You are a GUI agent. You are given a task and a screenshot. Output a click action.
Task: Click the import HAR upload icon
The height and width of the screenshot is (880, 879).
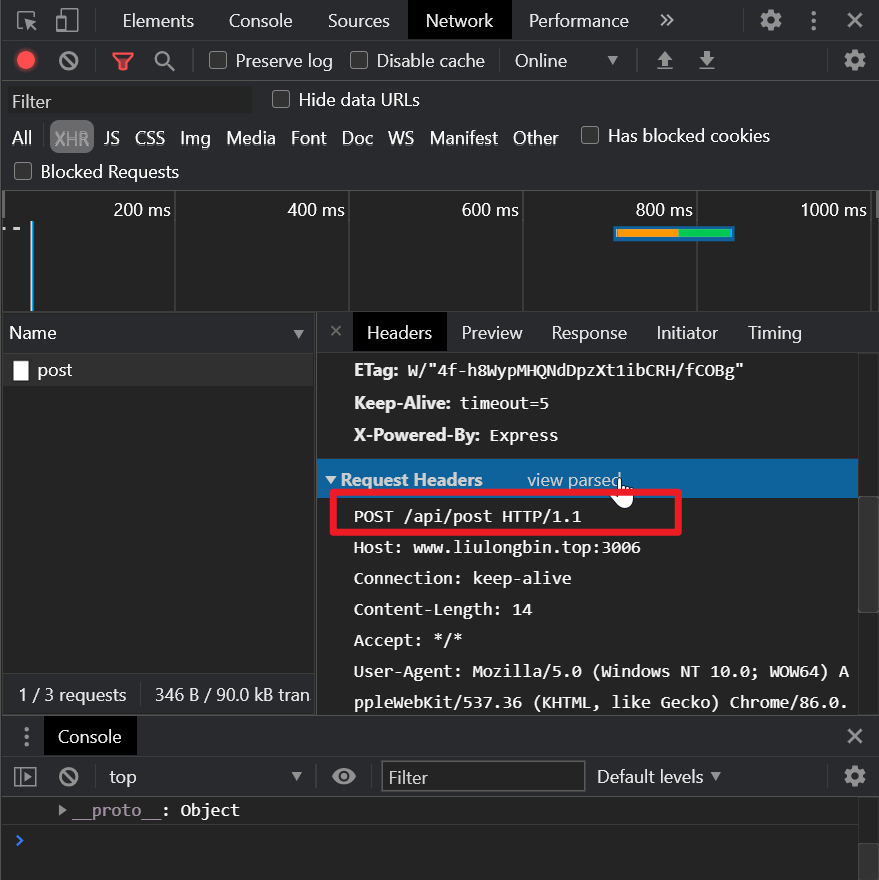coord(664,61)
